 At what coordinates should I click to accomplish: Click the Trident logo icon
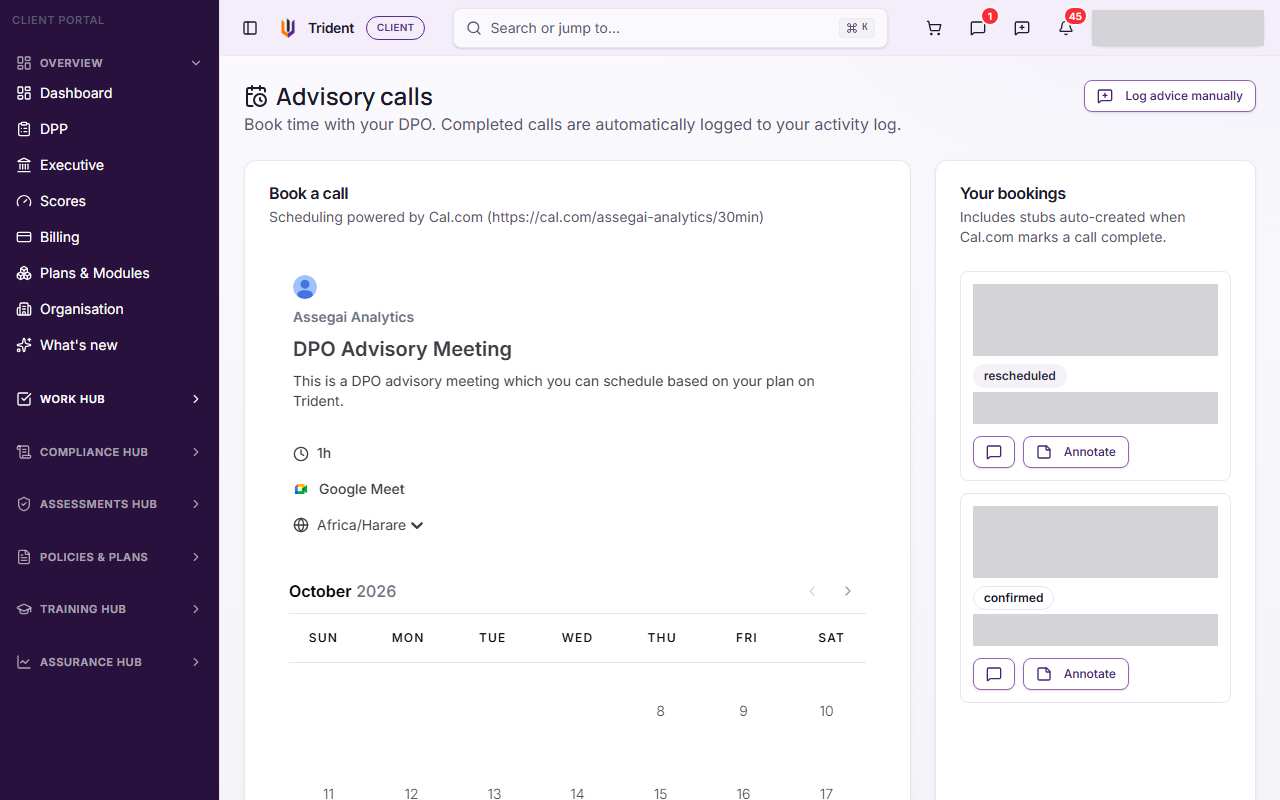pos(288,28)
